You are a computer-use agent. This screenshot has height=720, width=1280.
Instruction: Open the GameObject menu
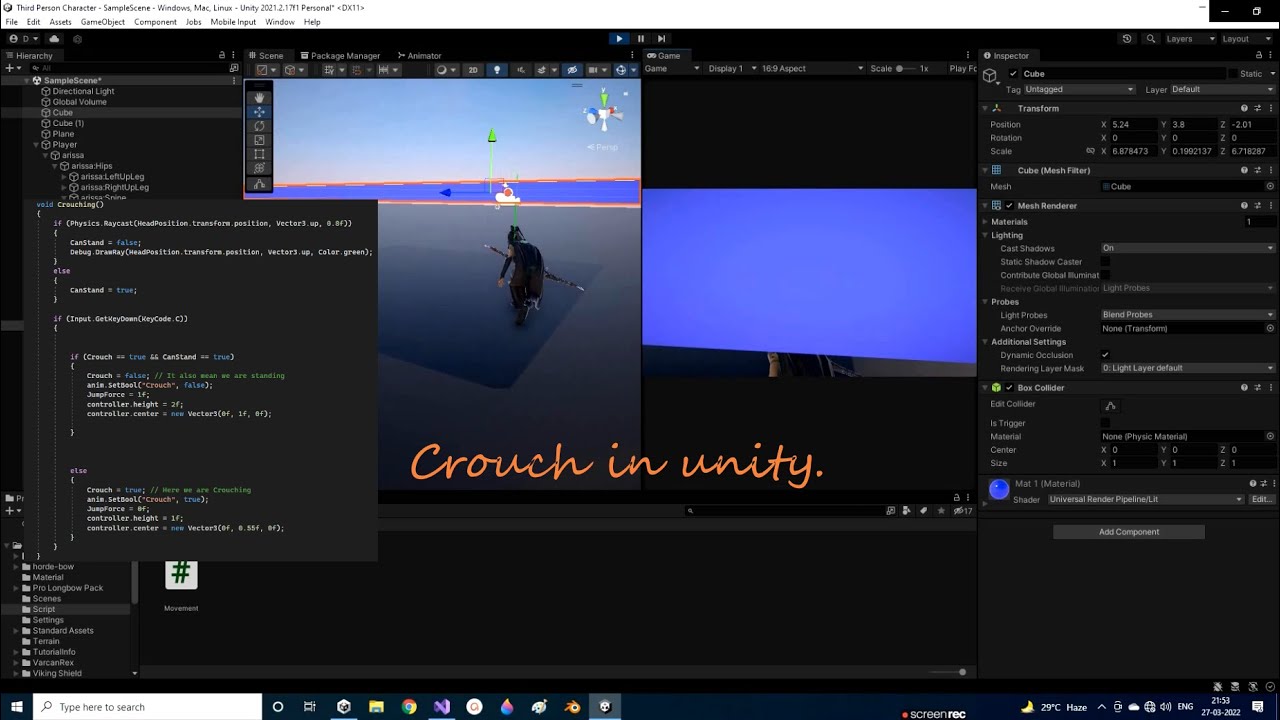click(x=103, y=22)
